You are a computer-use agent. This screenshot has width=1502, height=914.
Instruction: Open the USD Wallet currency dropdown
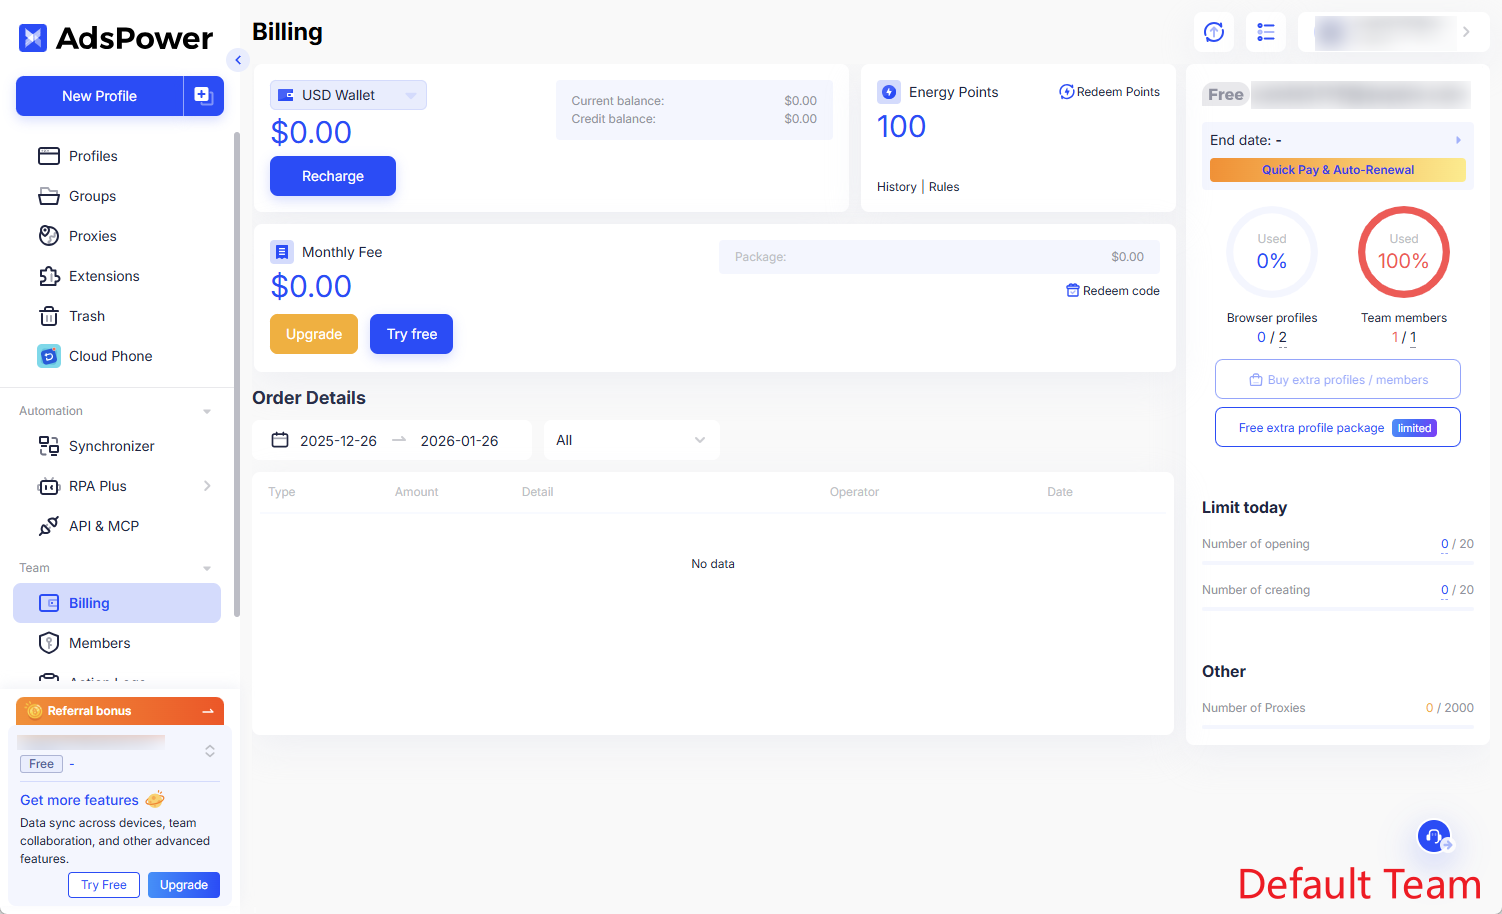[x=348, y=95]
